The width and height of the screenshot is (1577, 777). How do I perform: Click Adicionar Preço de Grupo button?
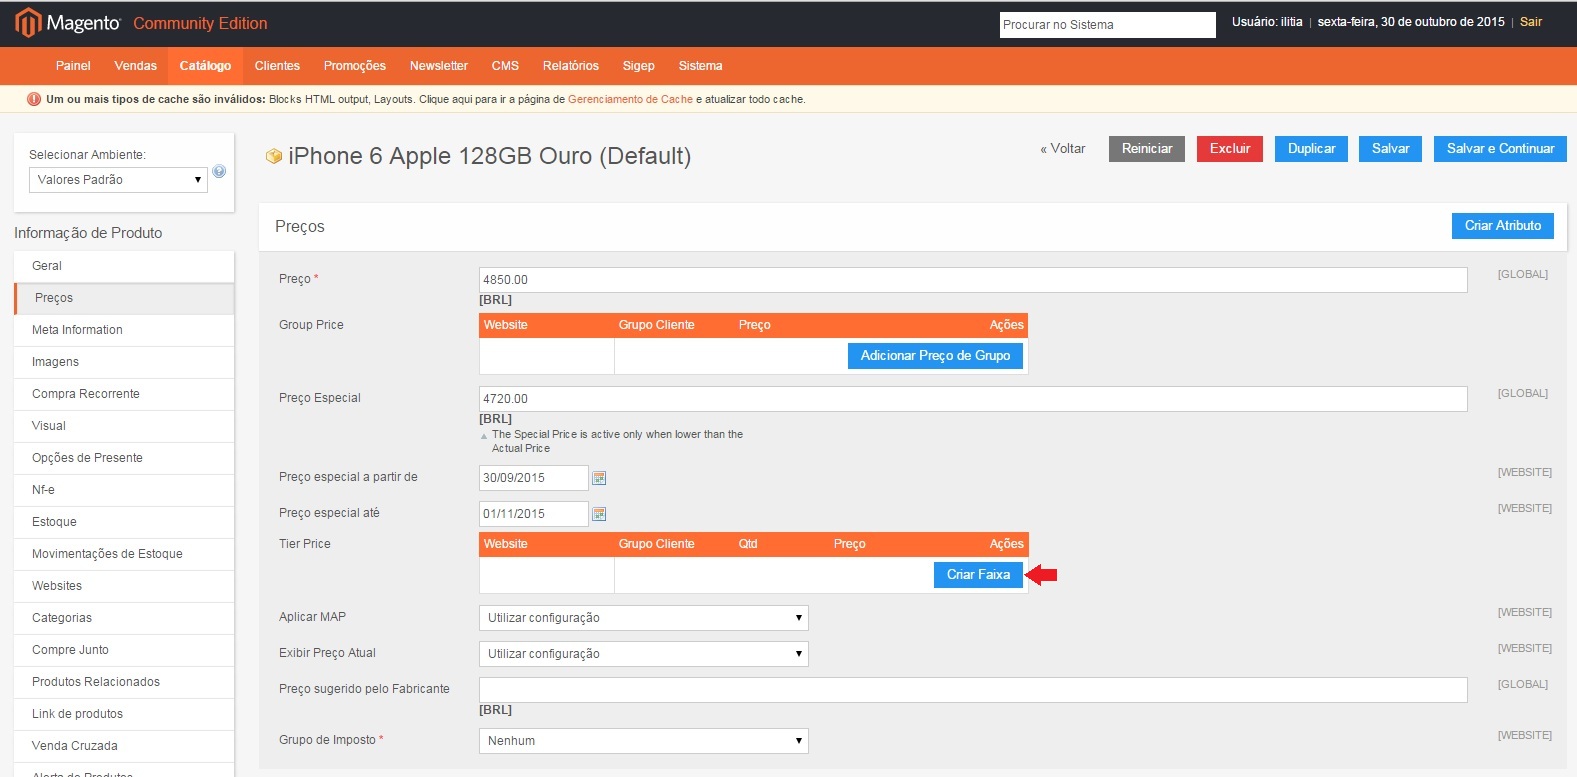point(935,356)
